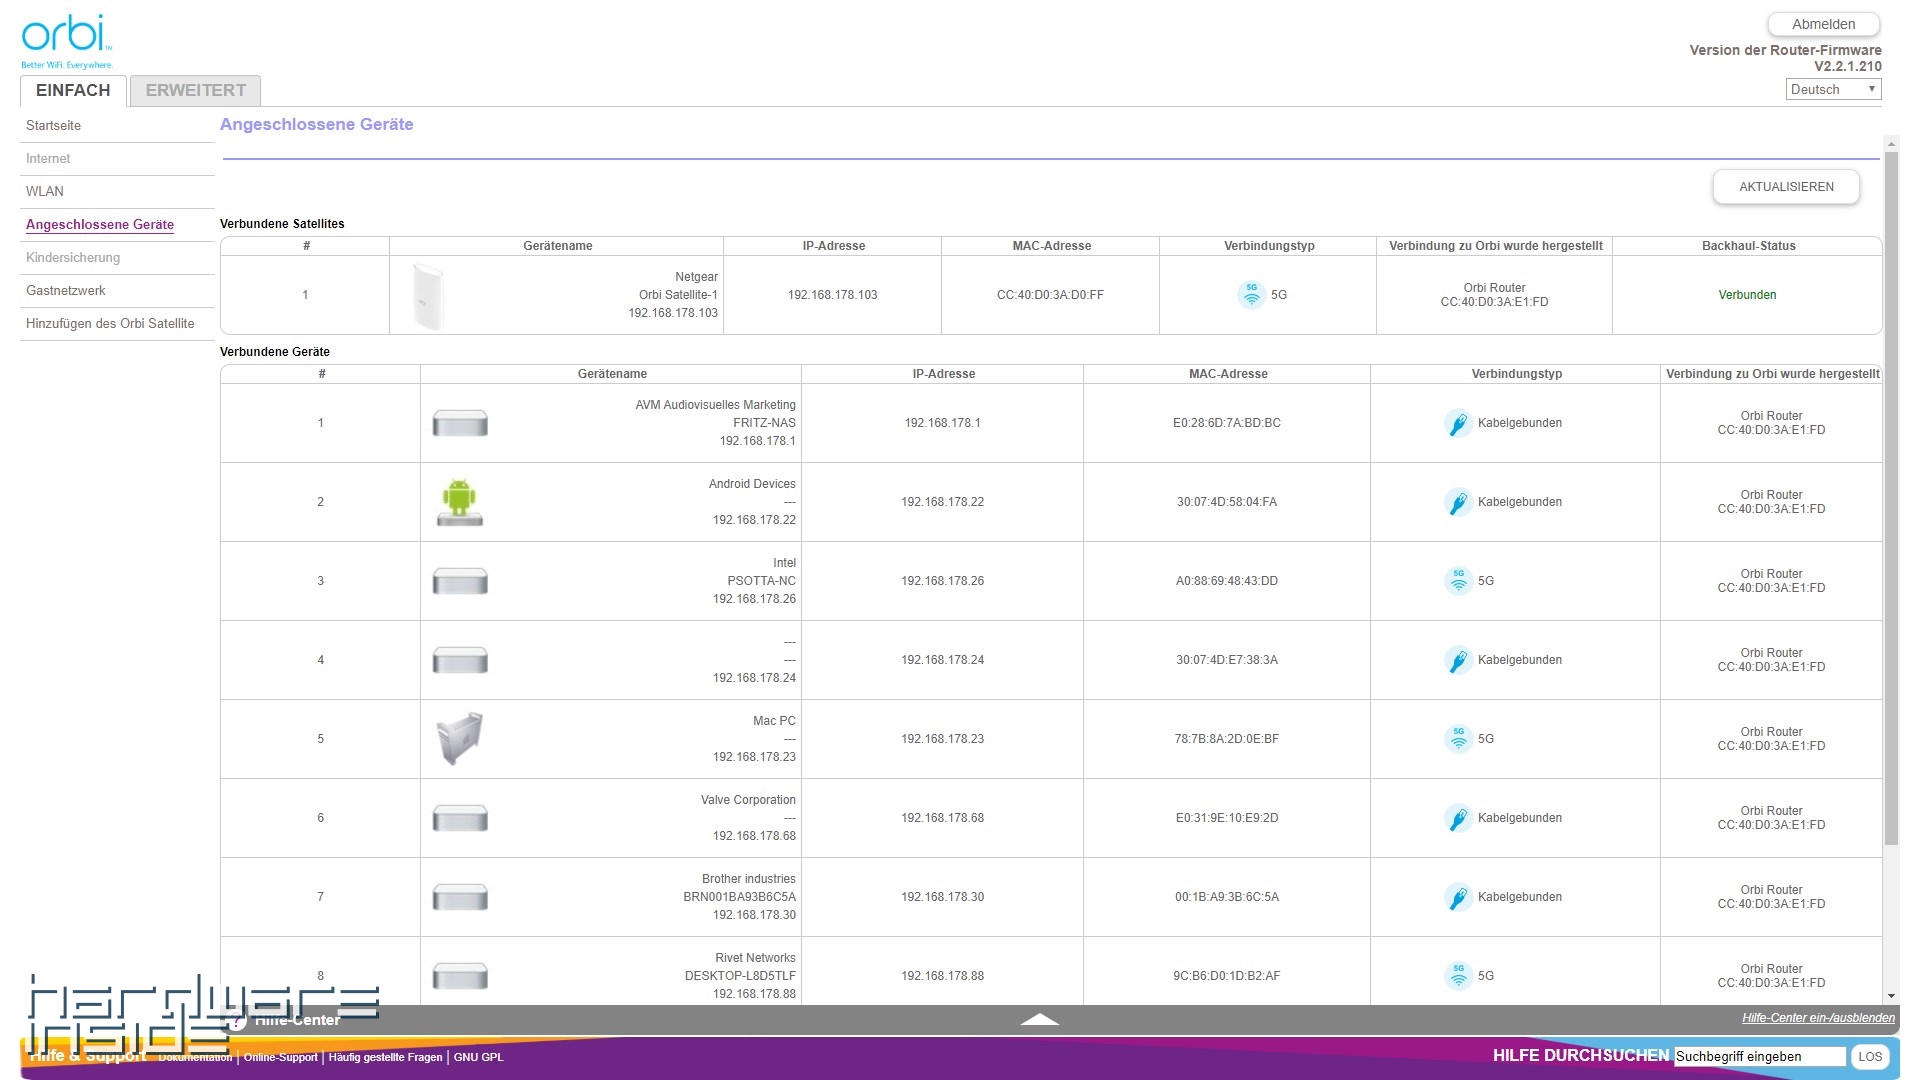1920x1080 pixels.
Task: Click the Gerätename header in Verbundene Geräte
Action: (612, 374)
